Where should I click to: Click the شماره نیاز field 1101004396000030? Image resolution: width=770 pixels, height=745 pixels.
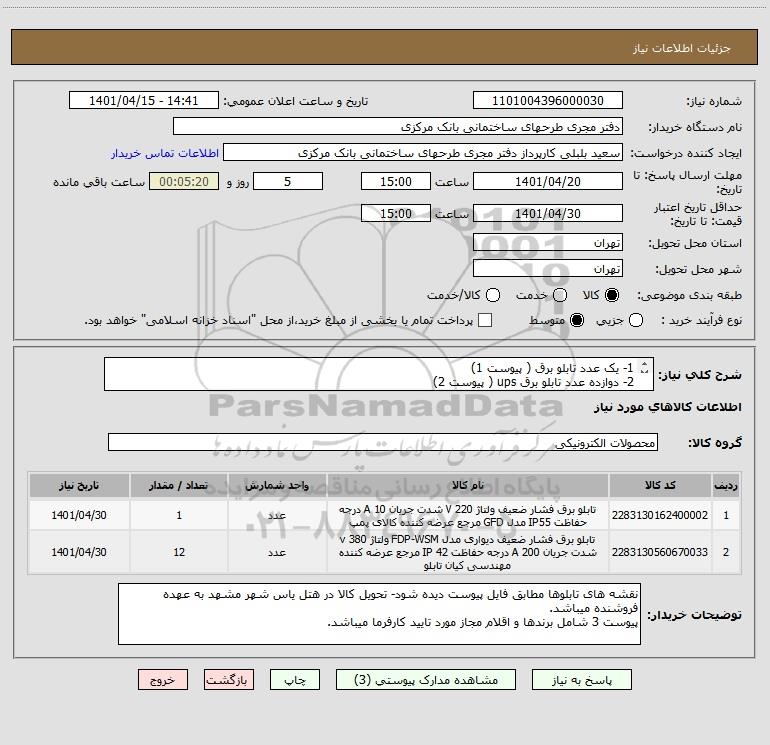pos(548,100)
